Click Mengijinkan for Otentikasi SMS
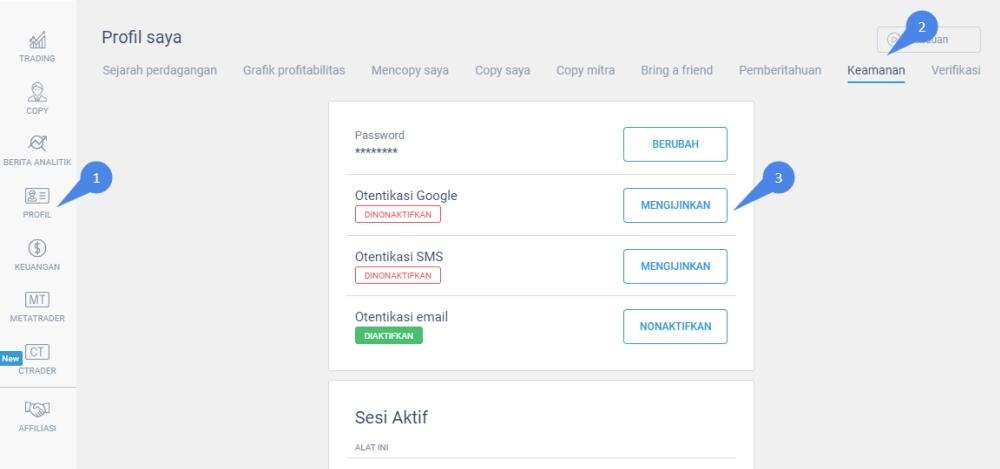The width and height of the screenshot is (1000, 469). [675, 266]
